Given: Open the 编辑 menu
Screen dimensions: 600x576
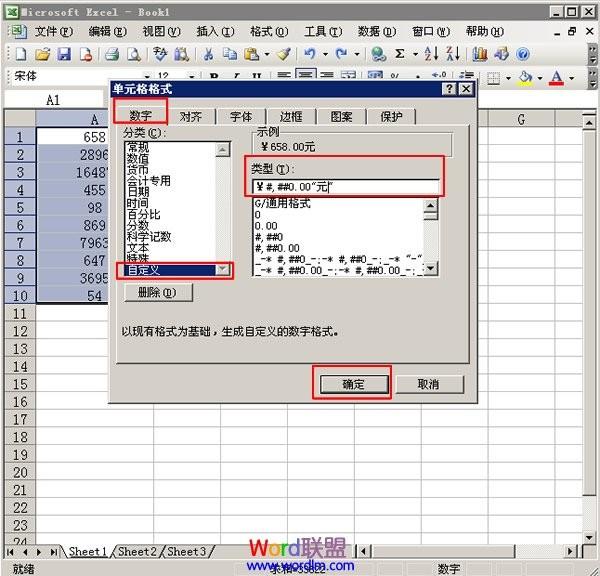Looking at the screenshot, I should pyautogui.click(x=108, y=31).
